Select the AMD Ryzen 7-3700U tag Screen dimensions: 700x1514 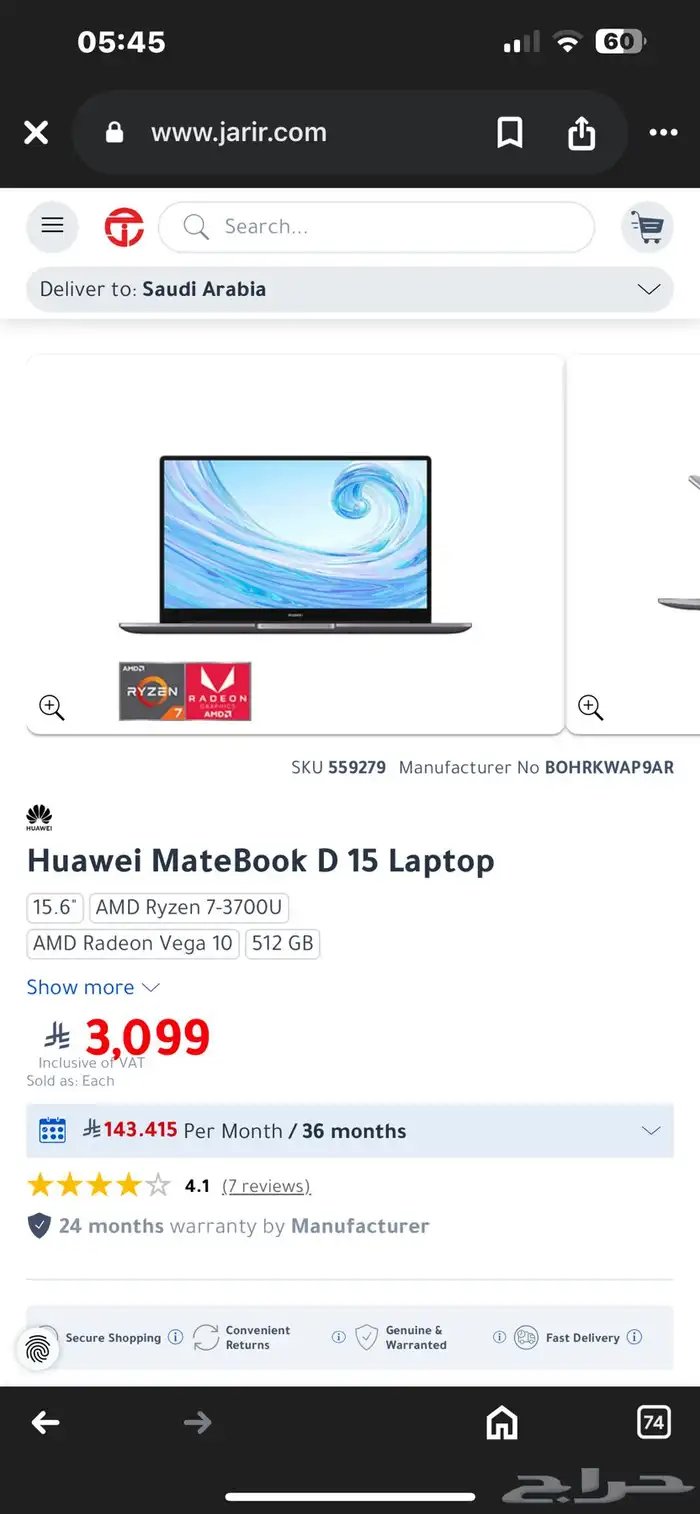189,907
